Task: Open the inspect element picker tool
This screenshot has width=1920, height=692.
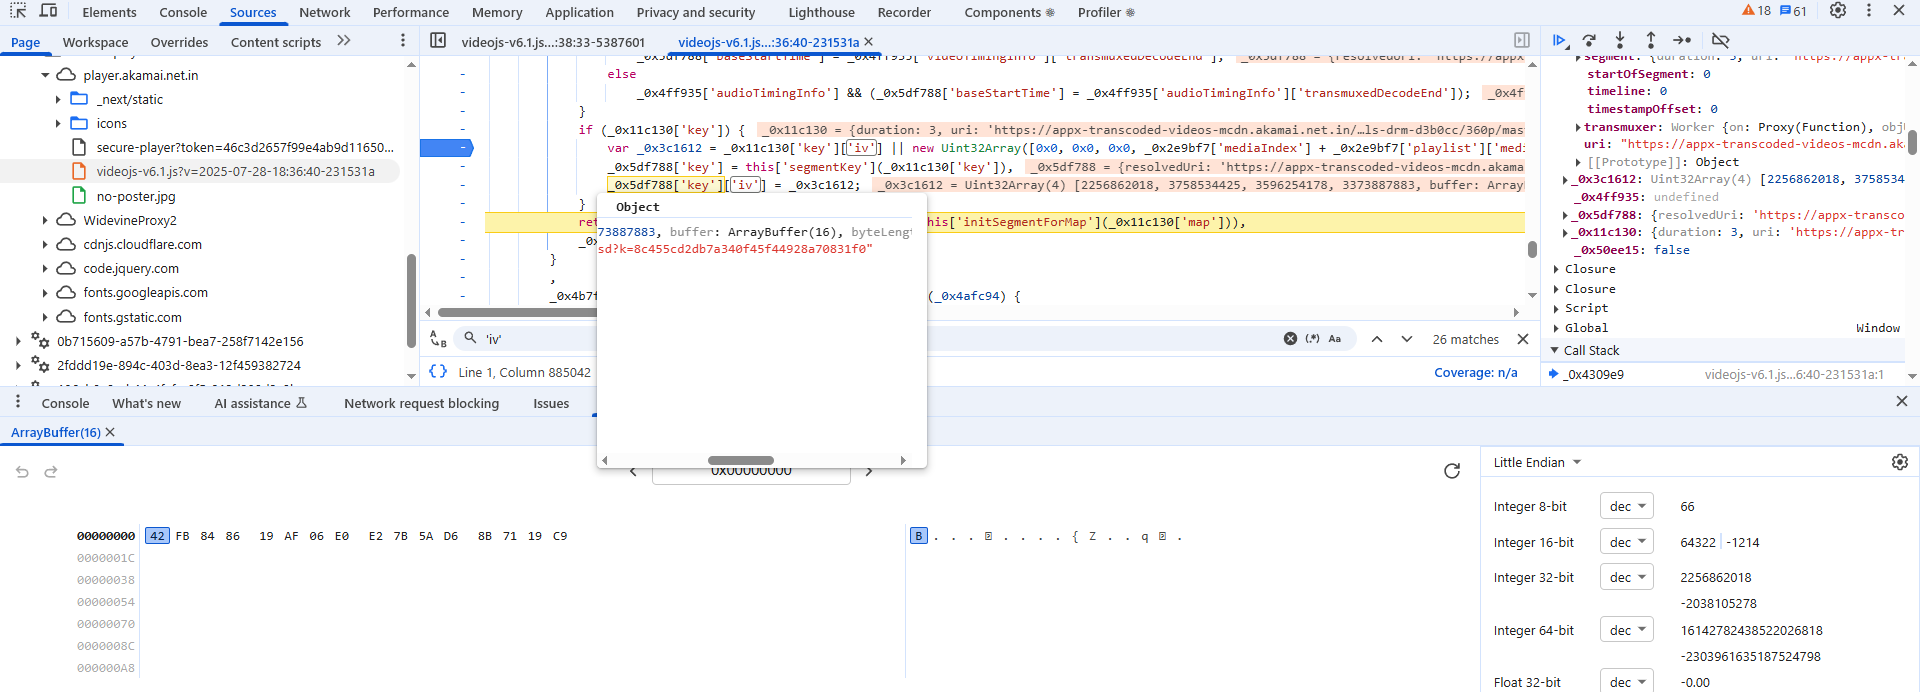Action: [18, 12]
